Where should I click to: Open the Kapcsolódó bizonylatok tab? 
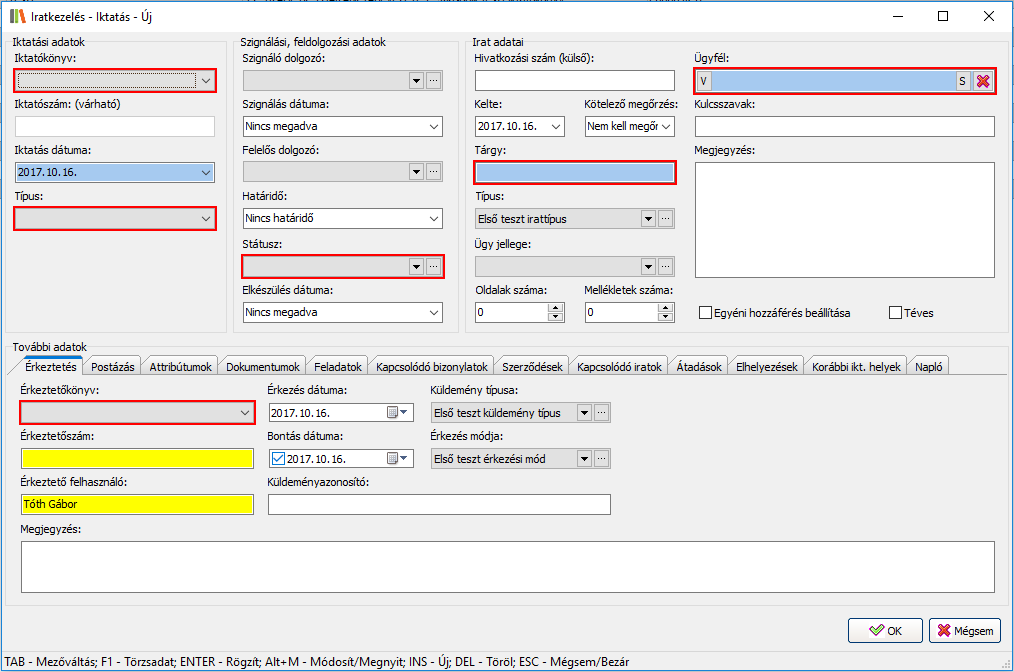432,367
